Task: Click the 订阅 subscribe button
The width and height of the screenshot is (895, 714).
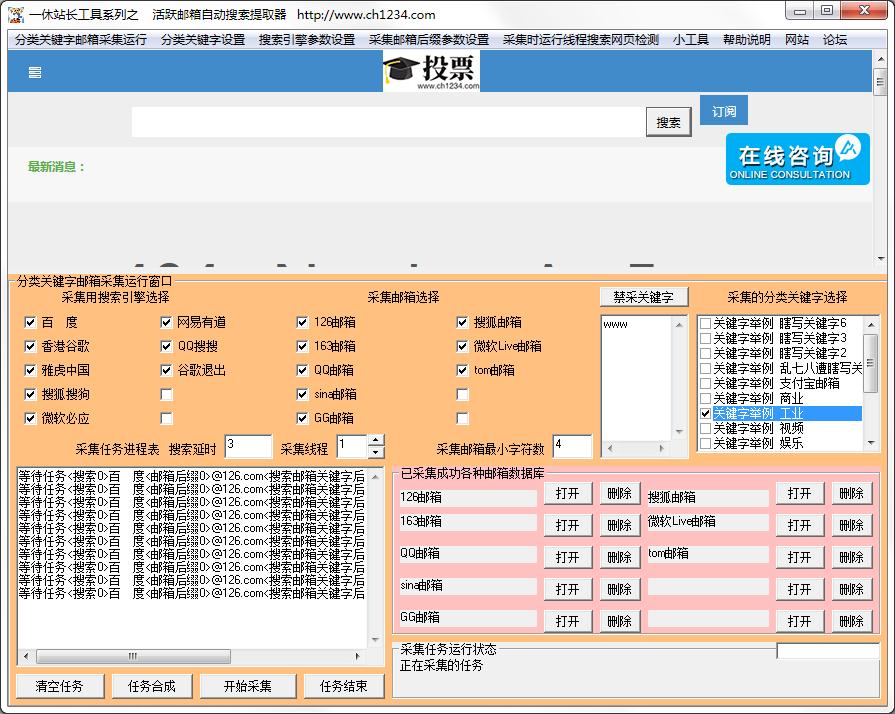Action: [724, 111]
